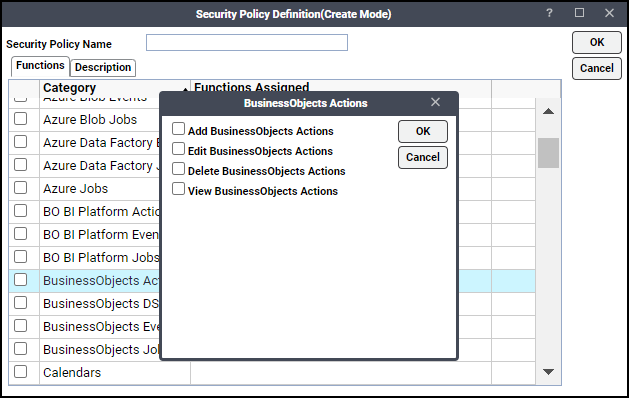Open help via question mark icon
The height and width of the screenshot is (398, 629).
[549, 13]
